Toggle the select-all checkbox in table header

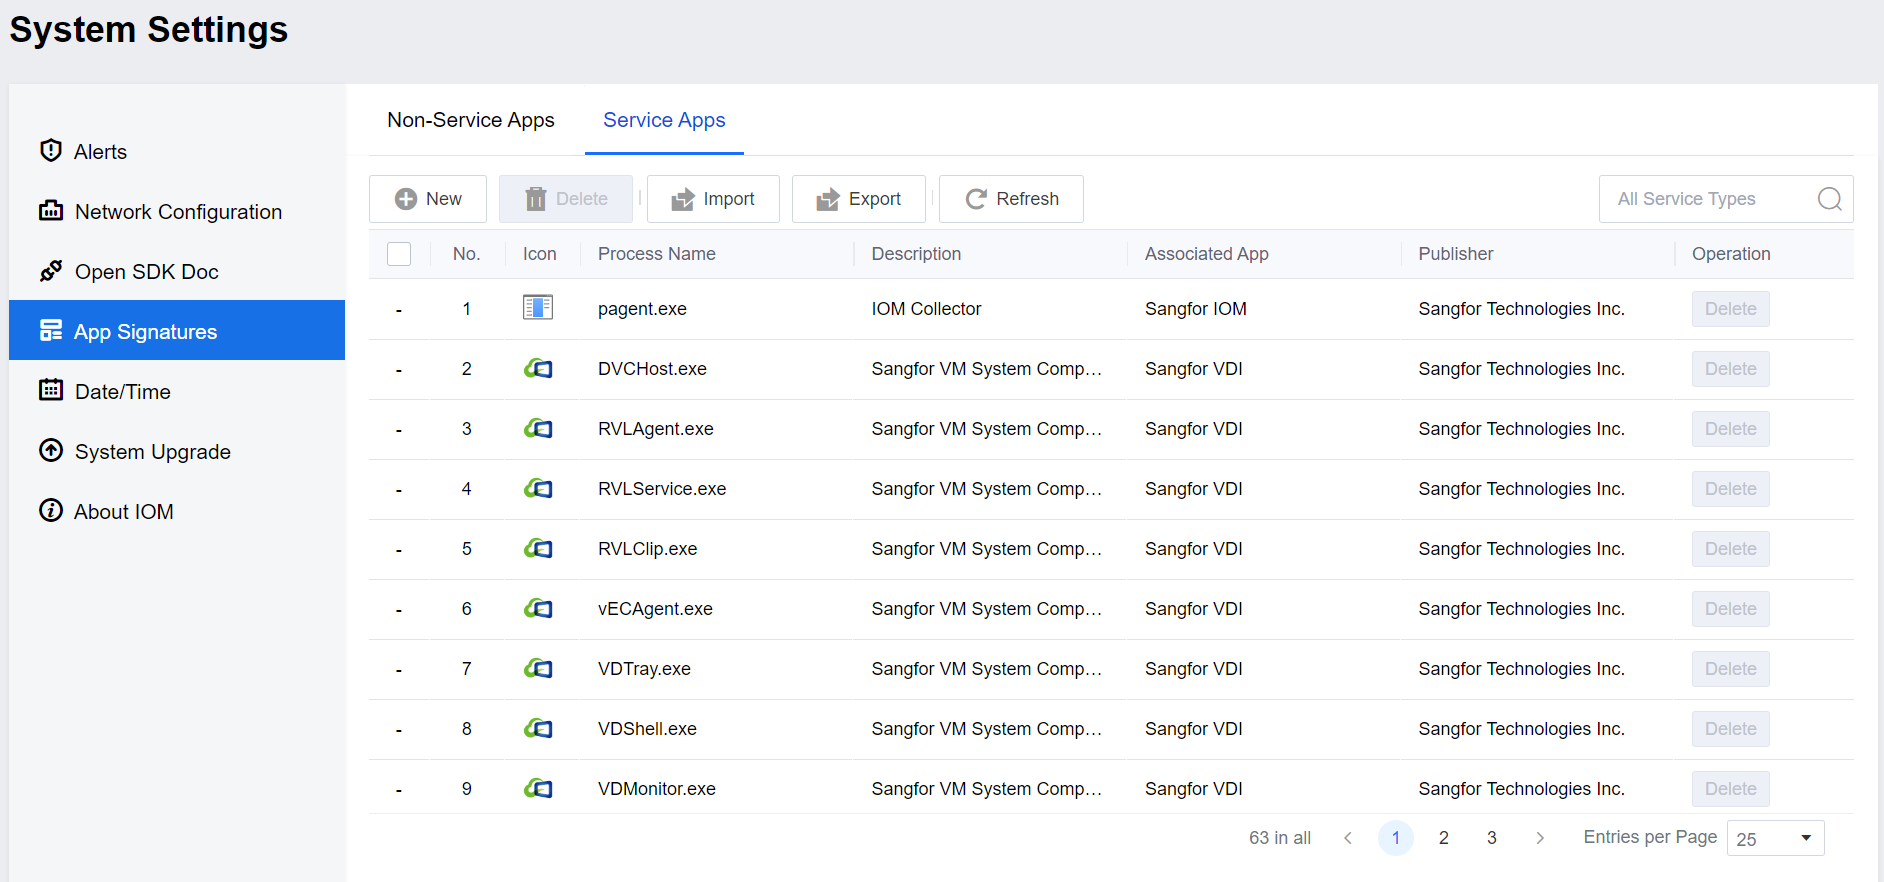[399, 254]
